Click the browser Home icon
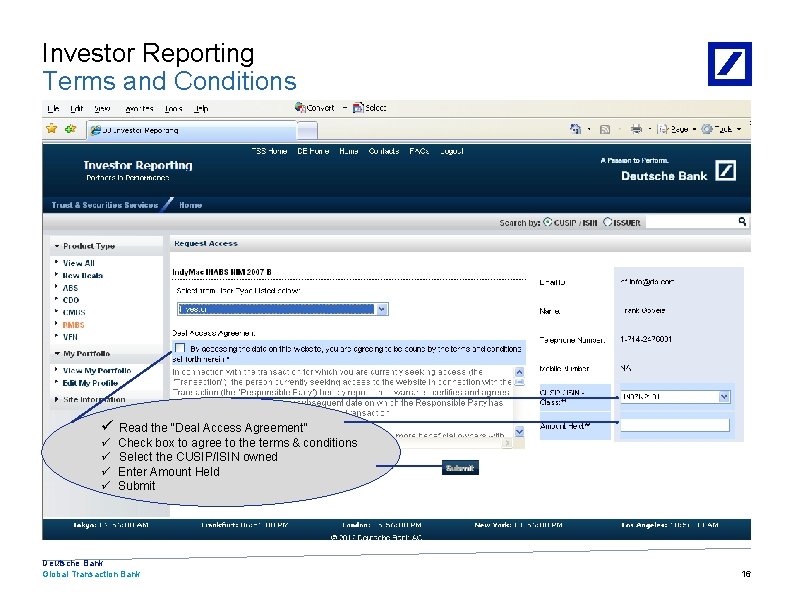The height and width of the screenshot is (597, 794). pos(575,129)
